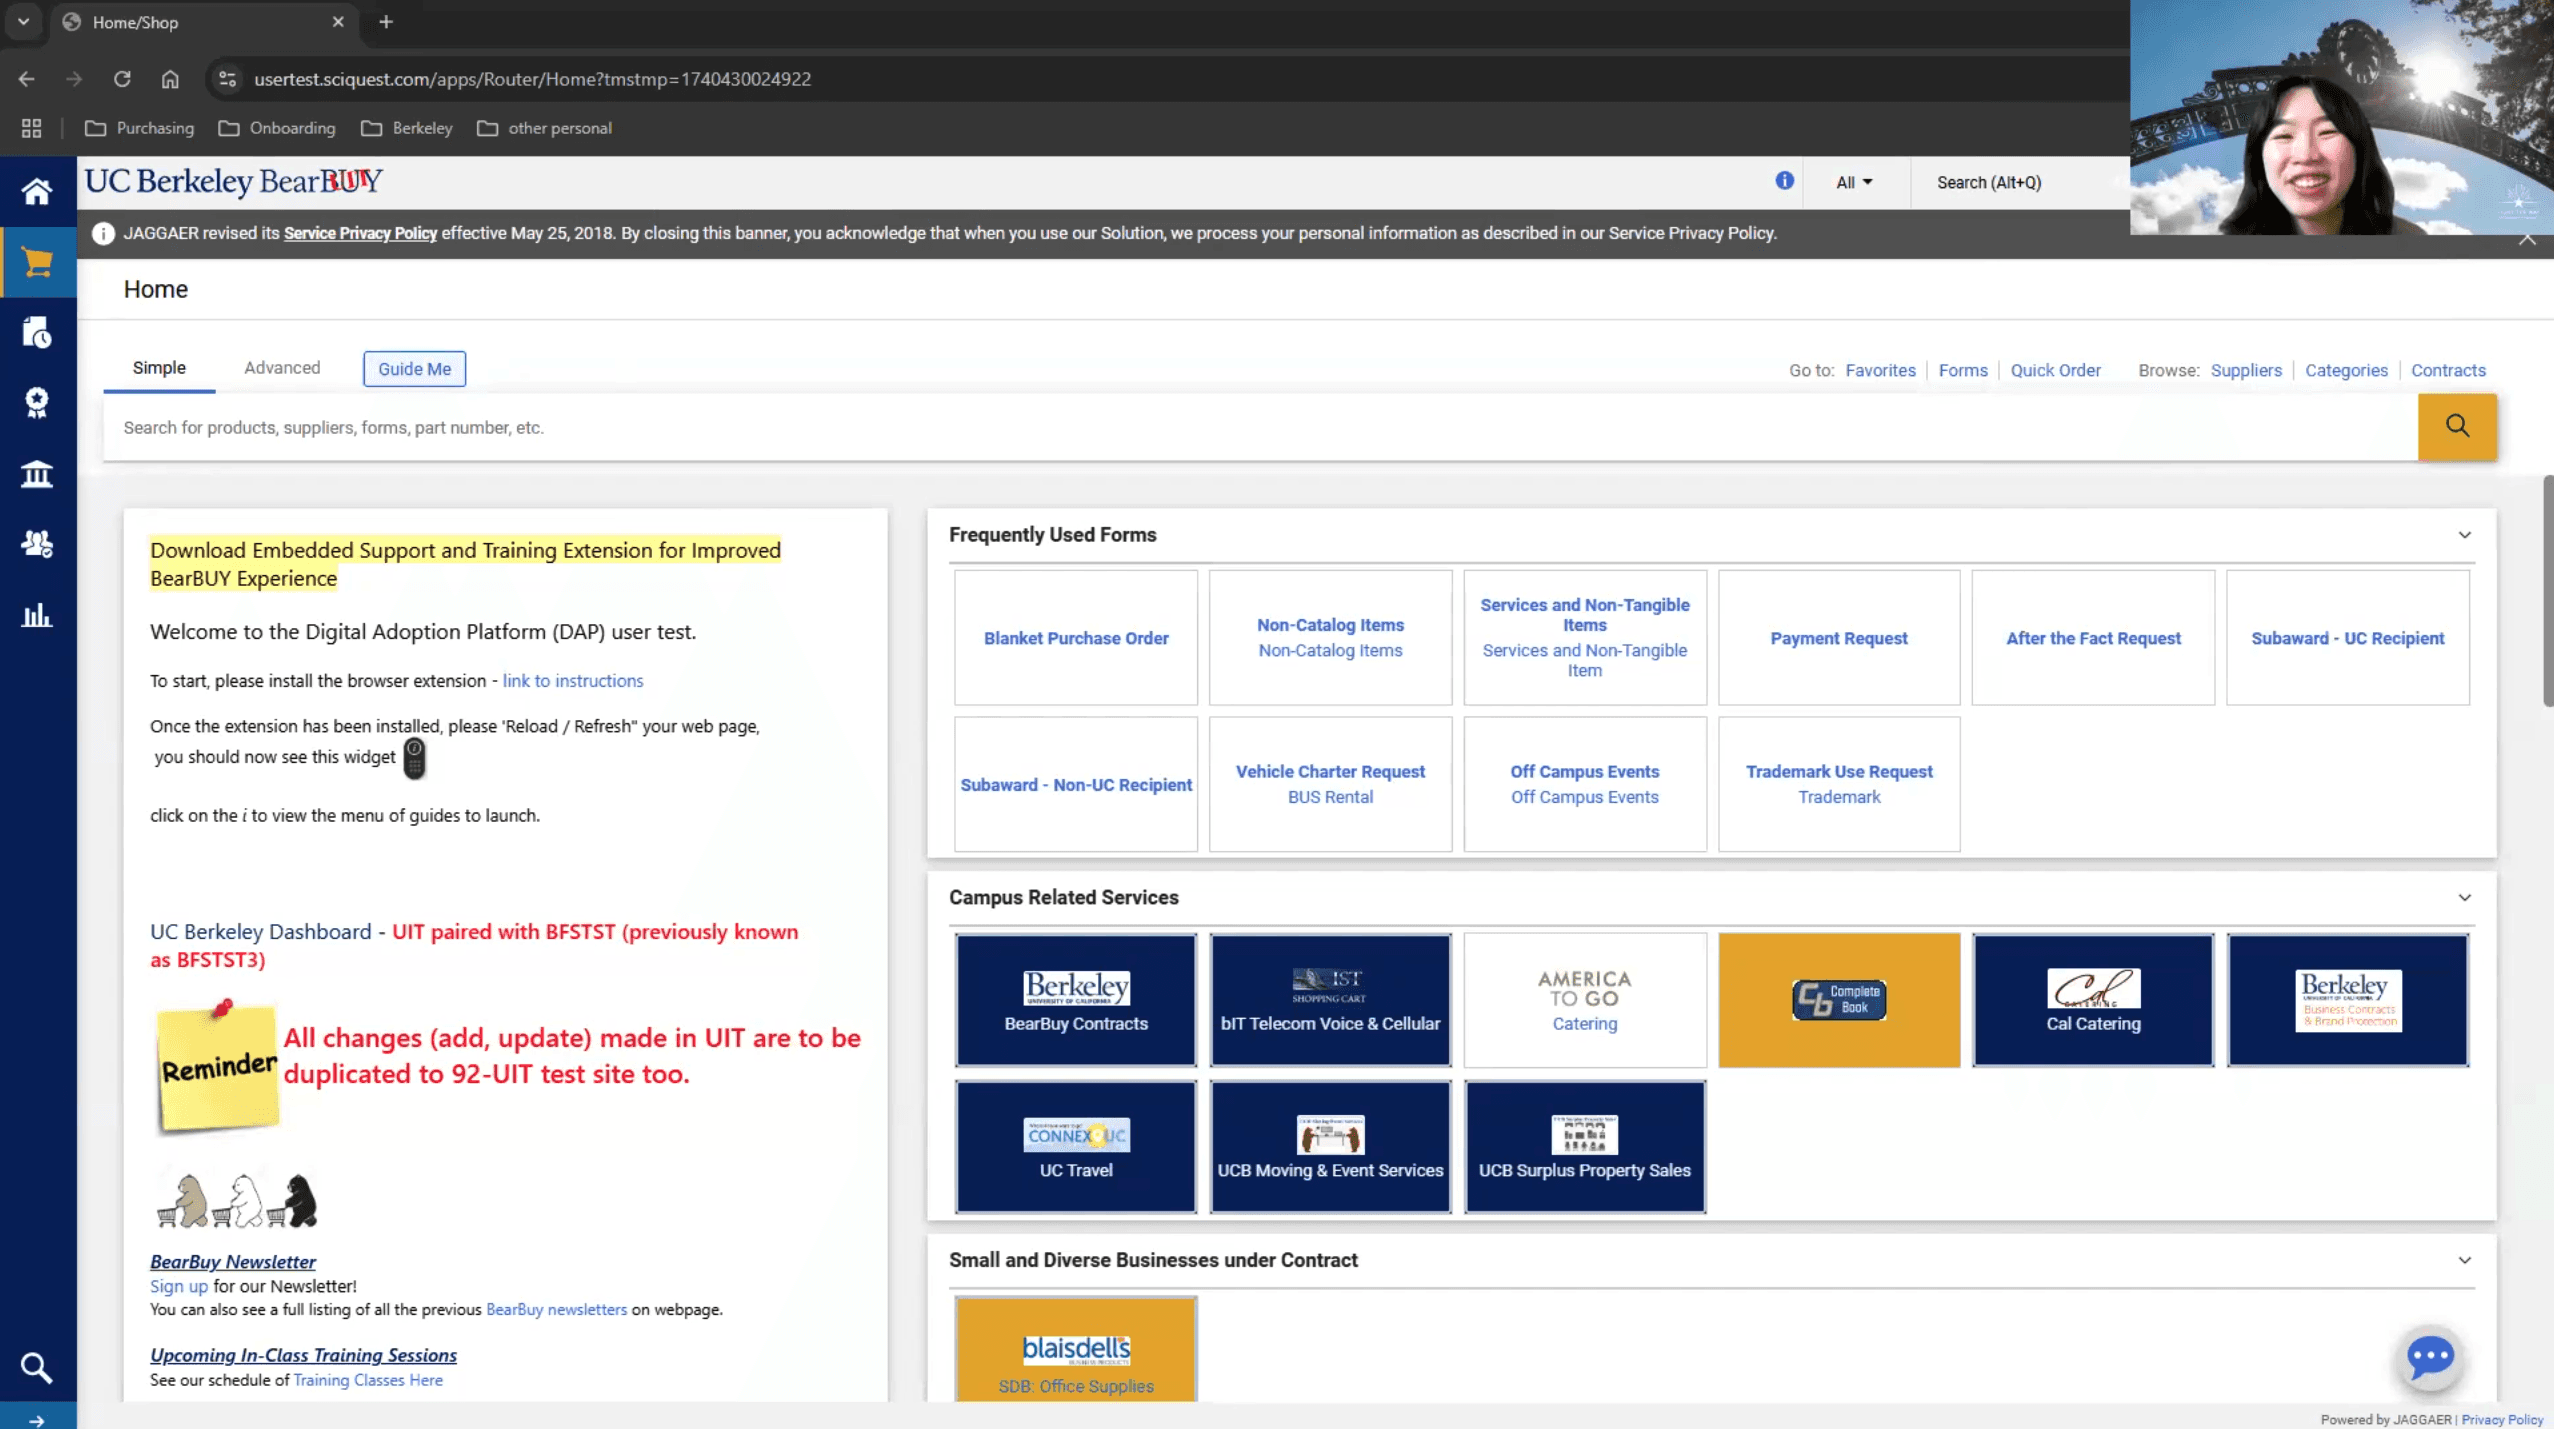Image resolution: width=2554 pixels, height=1429 pixels.
Task: Select the Simple search tab
Action: [159, 368]
